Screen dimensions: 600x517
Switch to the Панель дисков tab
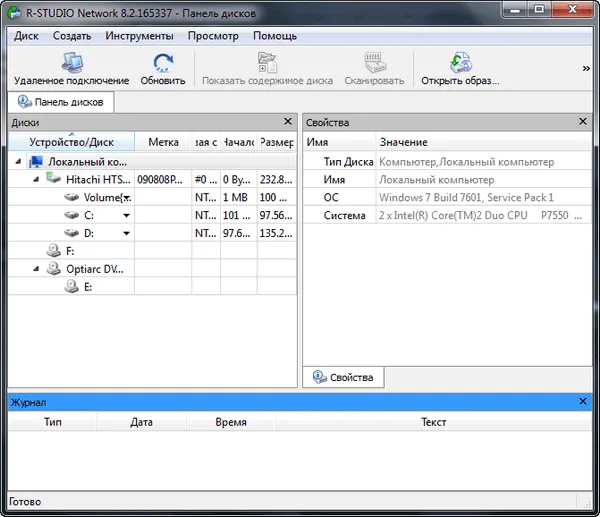[x=61, y=102]
